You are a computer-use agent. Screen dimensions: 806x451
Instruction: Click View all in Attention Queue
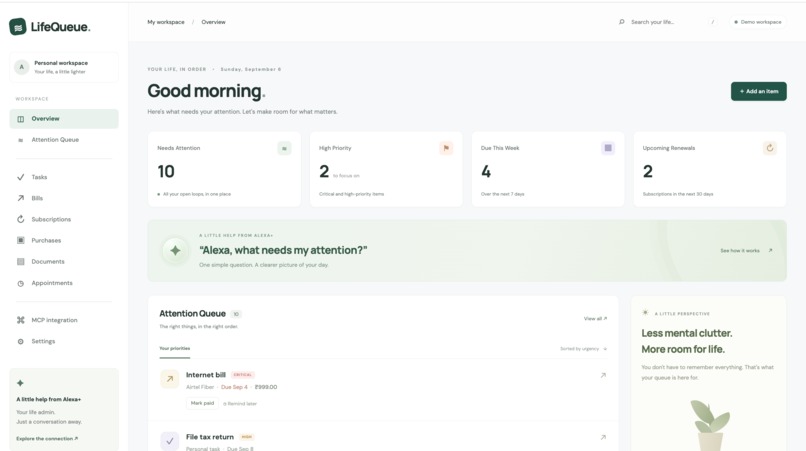click(x=595, y=319)
